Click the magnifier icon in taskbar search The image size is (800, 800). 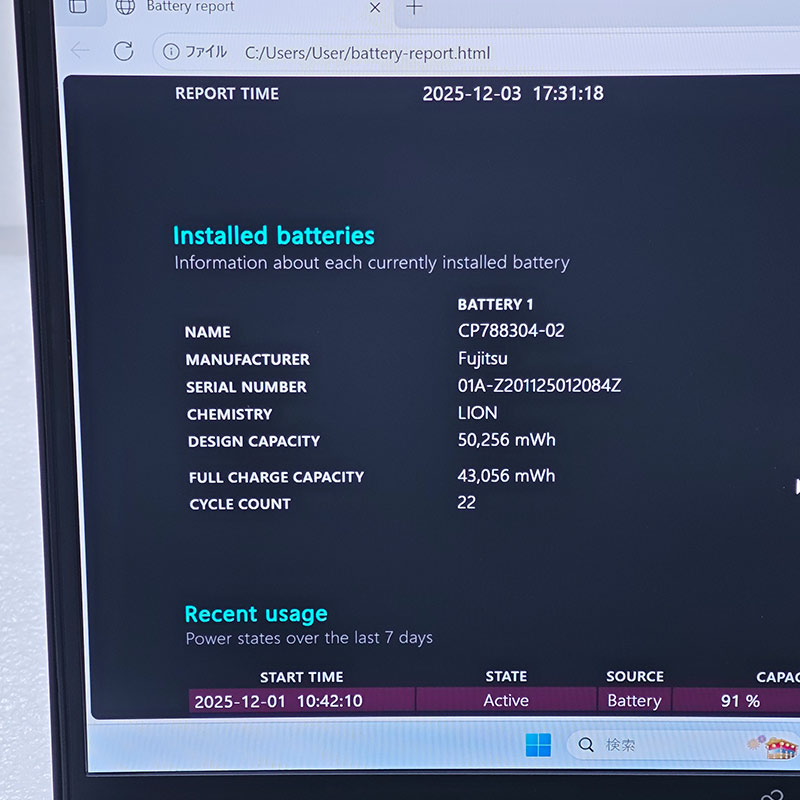(586, 745)
